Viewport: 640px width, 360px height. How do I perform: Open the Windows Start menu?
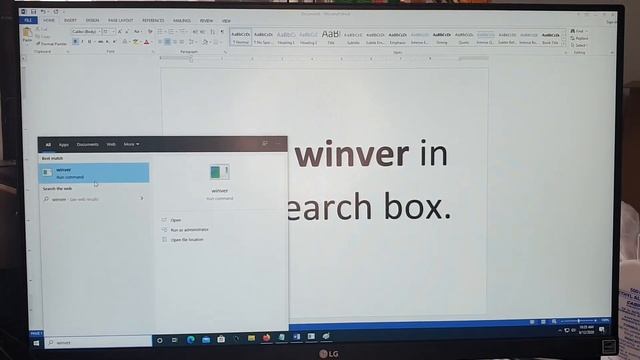point(36,343)
